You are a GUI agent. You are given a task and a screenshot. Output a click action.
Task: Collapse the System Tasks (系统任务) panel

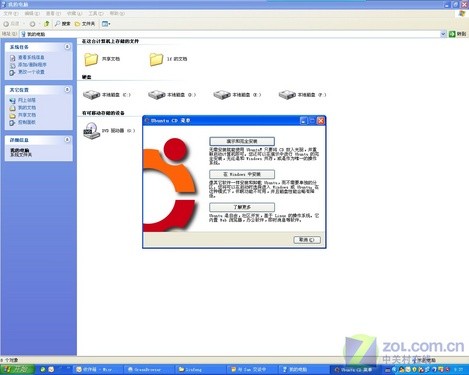[67, 47]
